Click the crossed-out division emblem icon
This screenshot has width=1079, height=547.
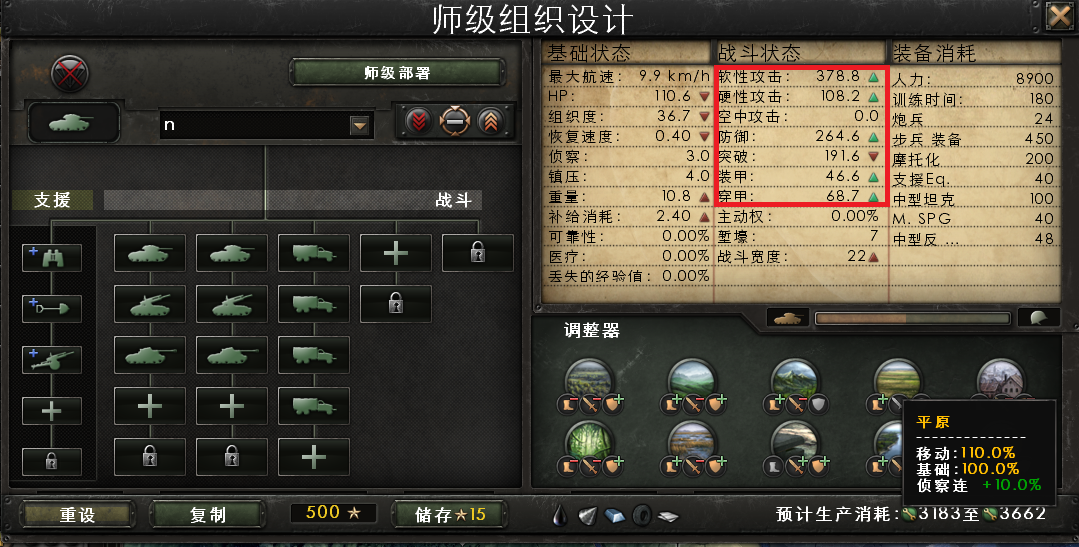[x=70, y=74]
